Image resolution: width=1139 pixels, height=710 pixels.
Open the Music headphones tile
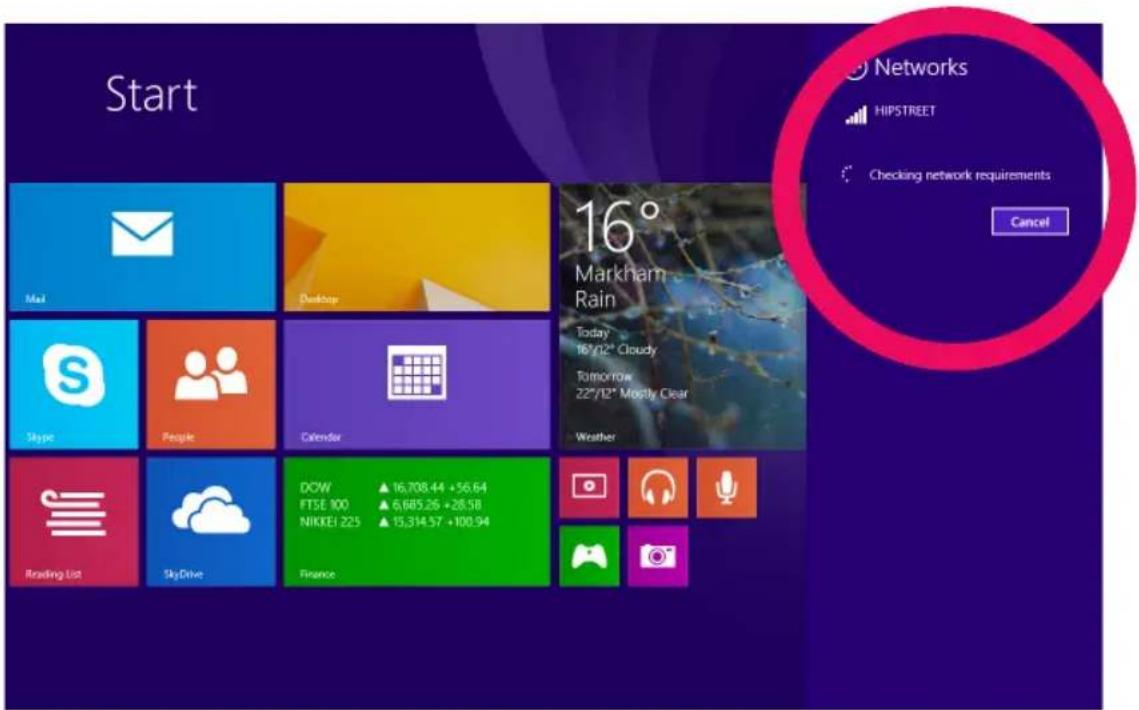(x=657, y=488)
